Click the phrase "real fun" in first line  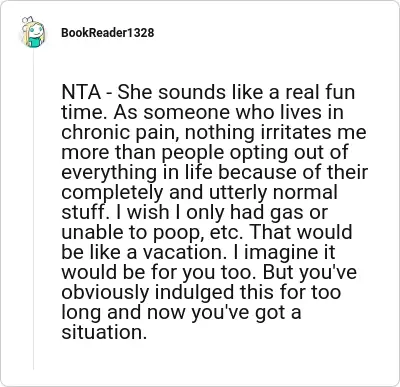point(319,92)
